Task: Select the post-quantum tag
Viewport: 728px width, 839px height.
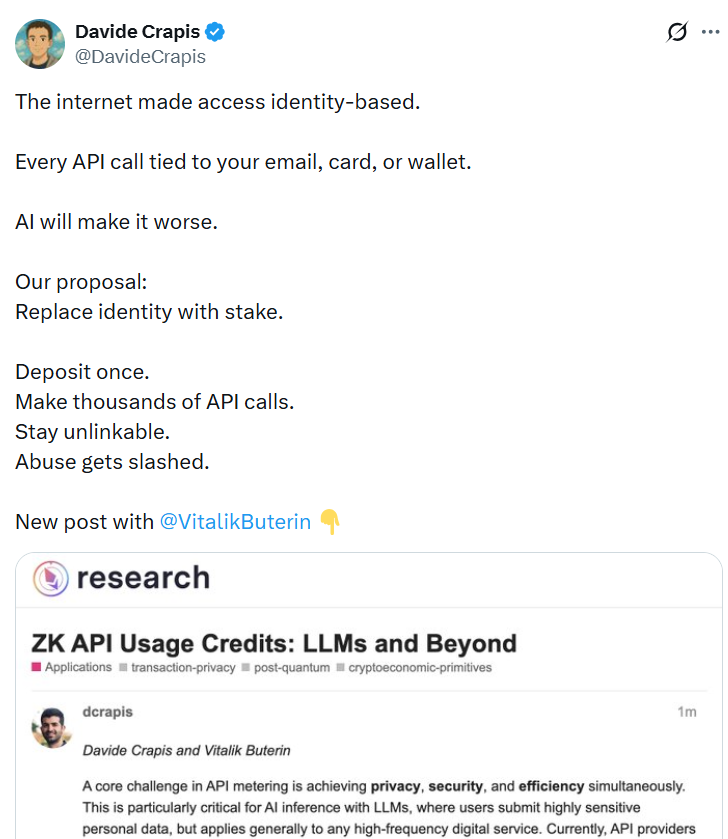Action: [x=291, y=668]
